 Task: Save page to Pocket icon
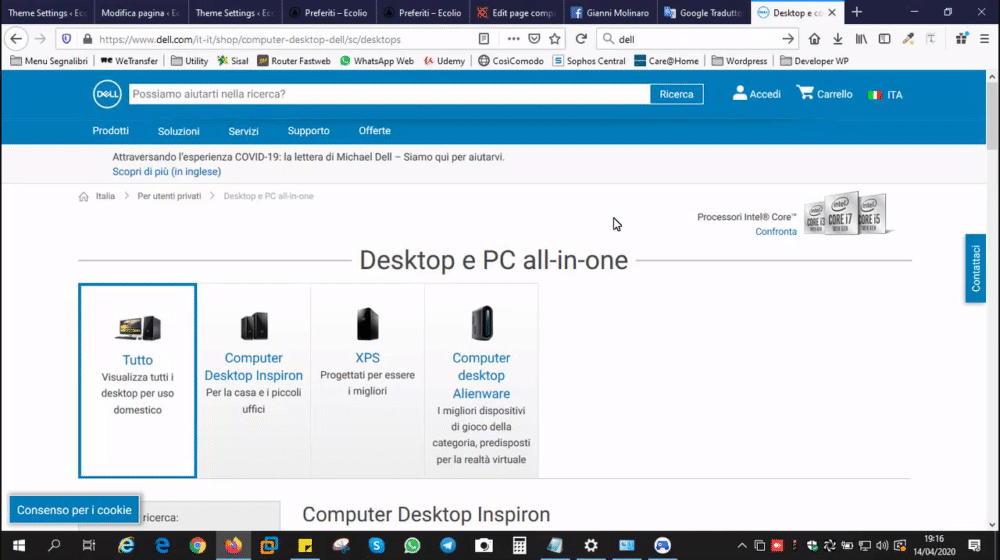click(x=534, y=39)
